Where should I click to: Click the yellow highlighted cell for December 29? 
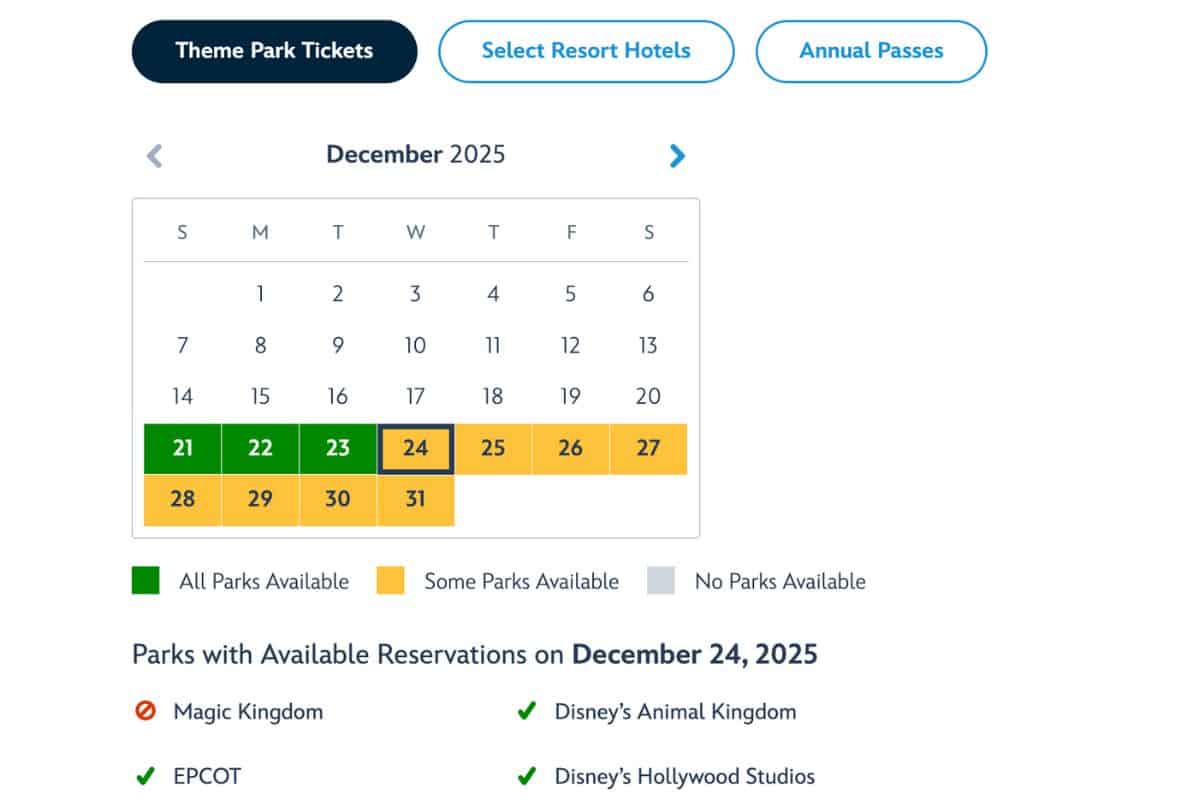pos(260,498)
